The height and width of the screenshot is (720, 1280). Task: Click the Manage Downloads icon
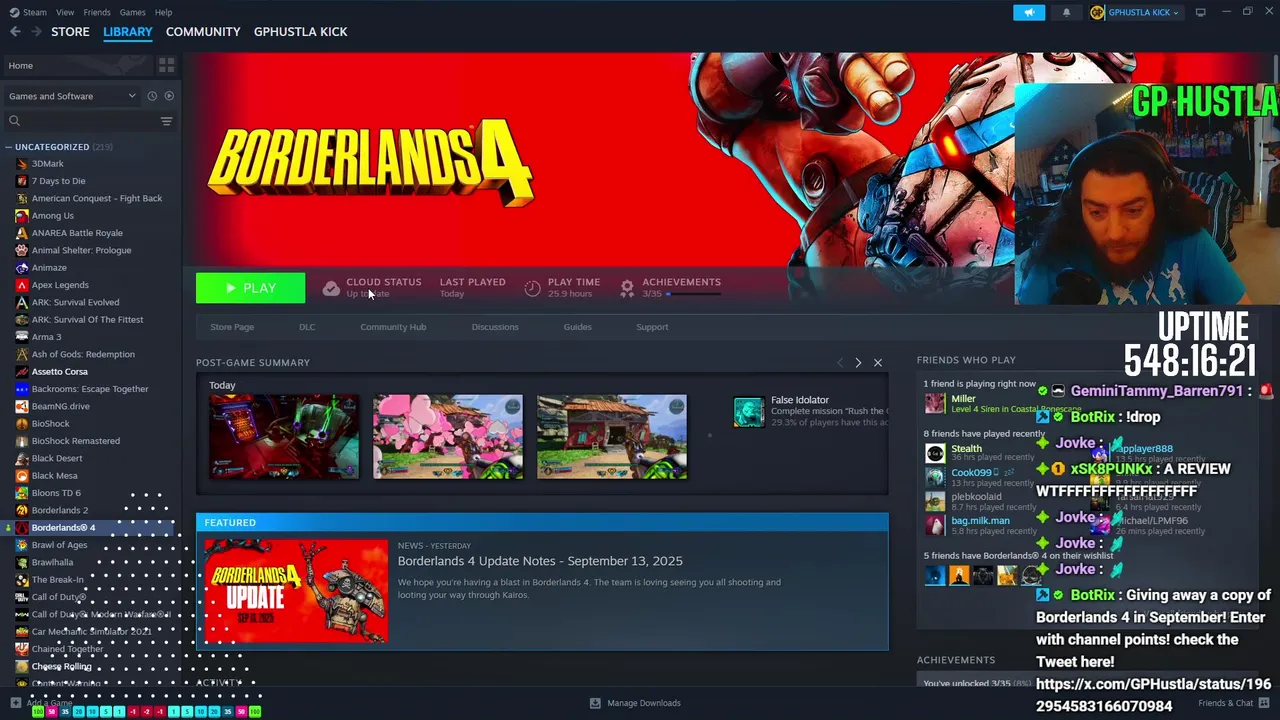click(595, 703)
